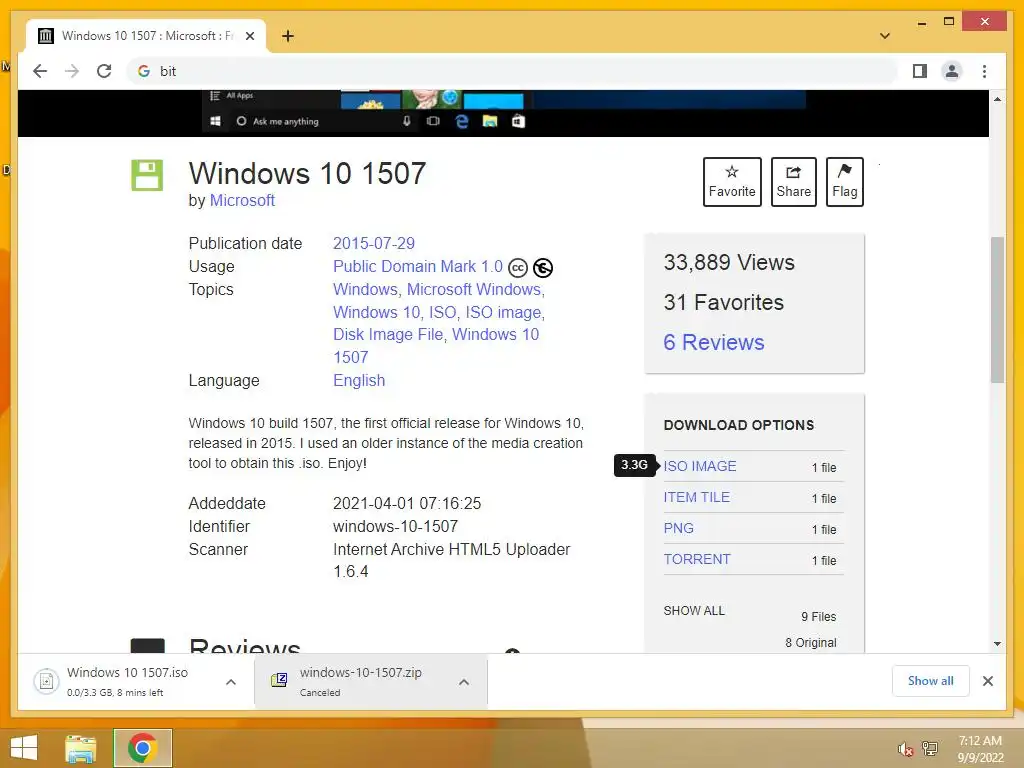Image resolution: width=1024 pixels, height=768 pixels.
Task: Favorite this item with the star button
Action: [732, 182]
